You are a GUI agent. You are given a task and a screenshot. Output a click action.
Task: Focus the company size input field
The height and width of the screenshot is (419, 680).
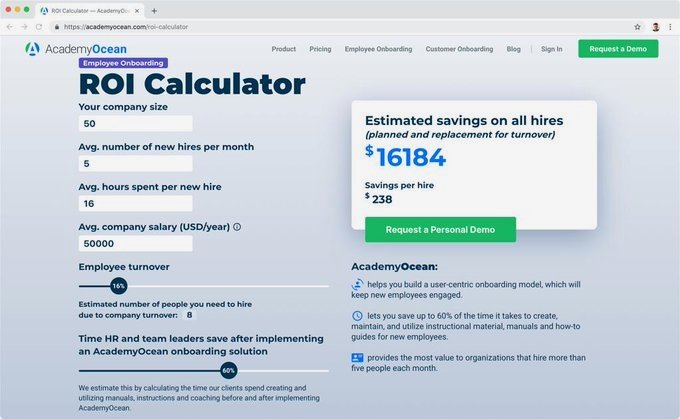tap(135, 124)
